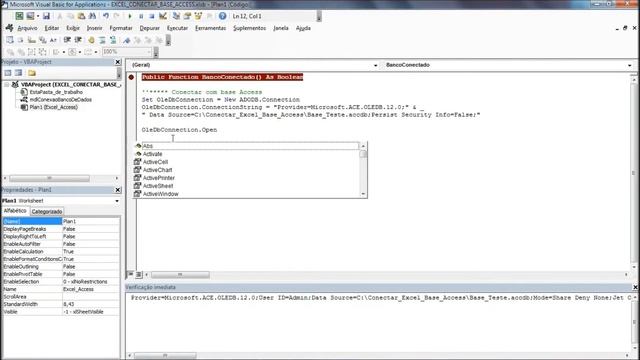Toggle breakpoint with the hand icon

point(91,40)
